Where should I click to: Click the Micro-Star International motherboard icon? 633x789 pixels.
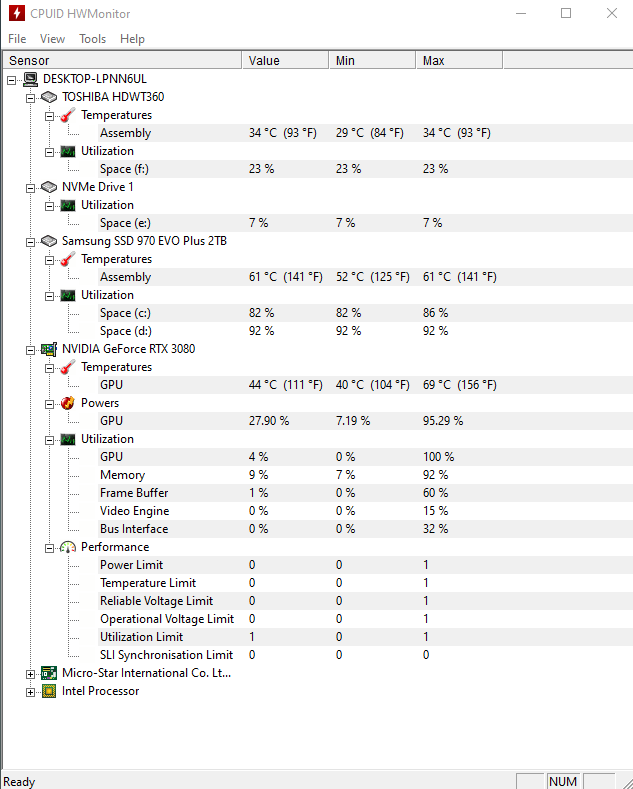click(x=49, y=673)
